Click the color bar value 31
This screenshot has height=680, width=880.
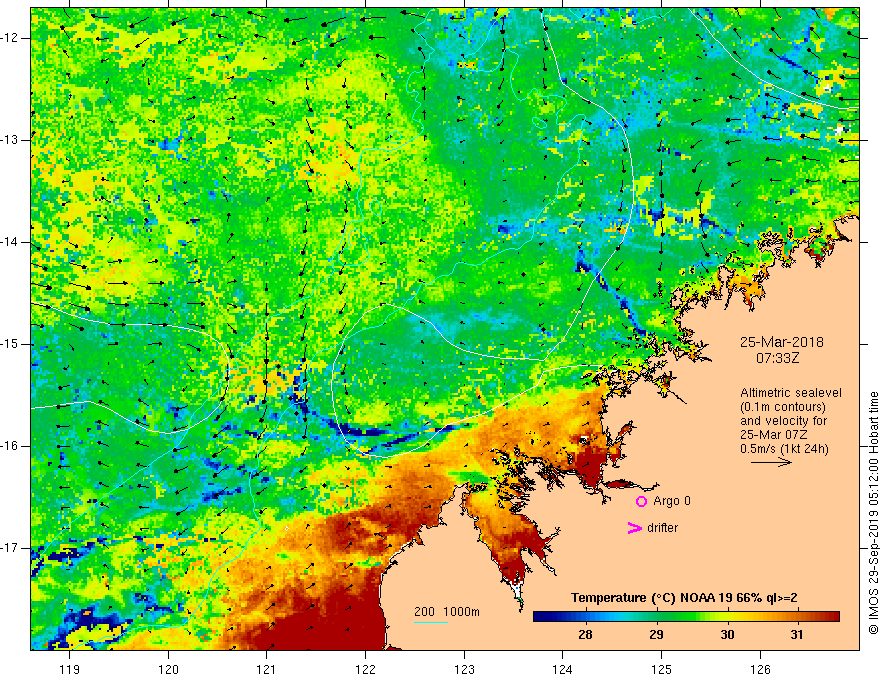[797, 635]
